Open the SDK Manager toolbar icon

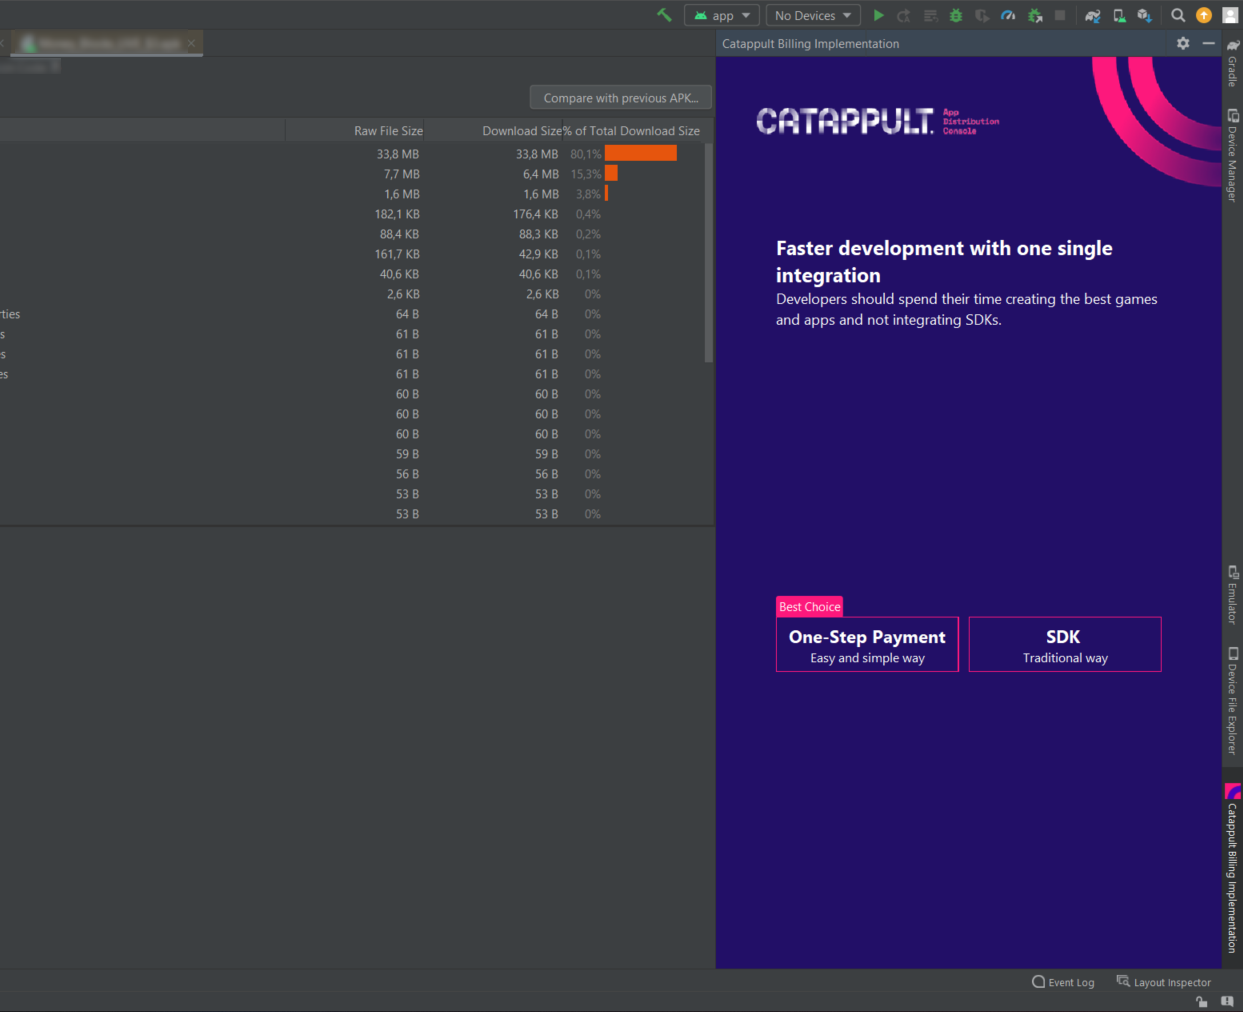[x=1145, y=15]
